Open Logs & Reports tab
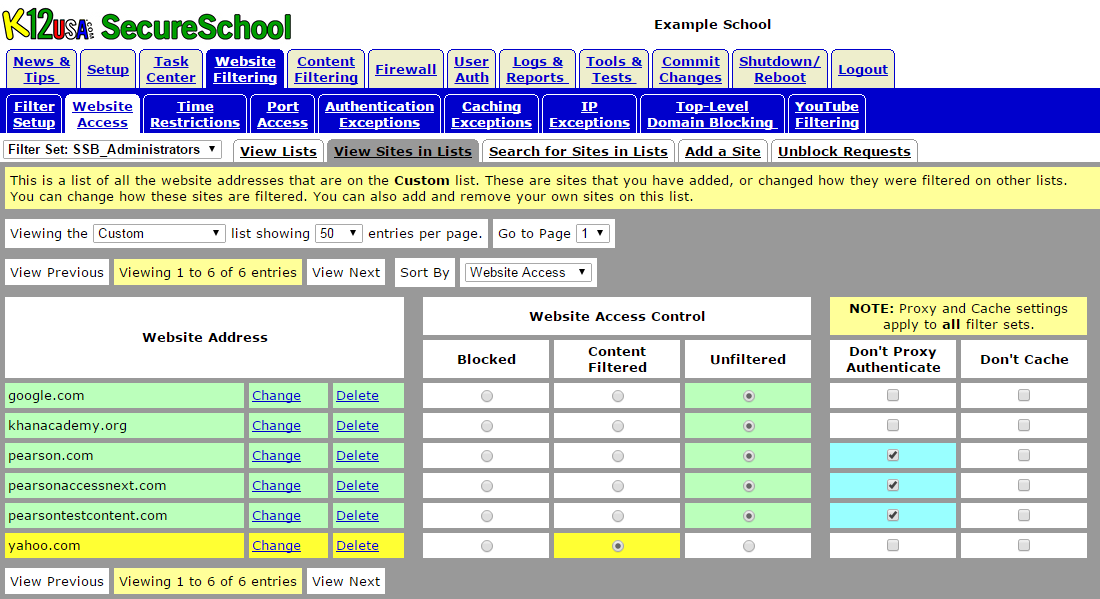 click(x=537, y=69)
